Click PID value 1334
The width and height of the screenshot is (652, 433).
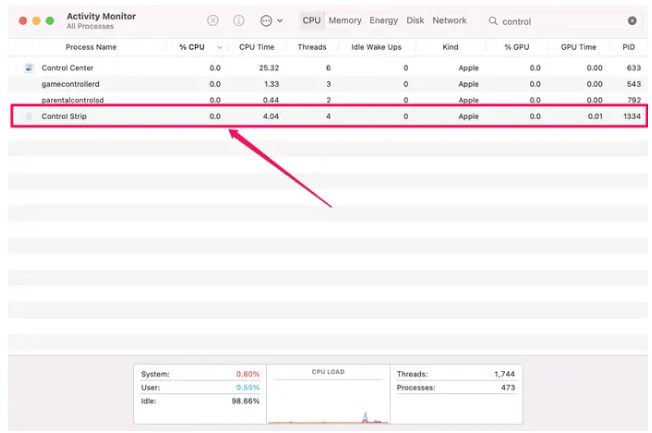tap(632, 116)
